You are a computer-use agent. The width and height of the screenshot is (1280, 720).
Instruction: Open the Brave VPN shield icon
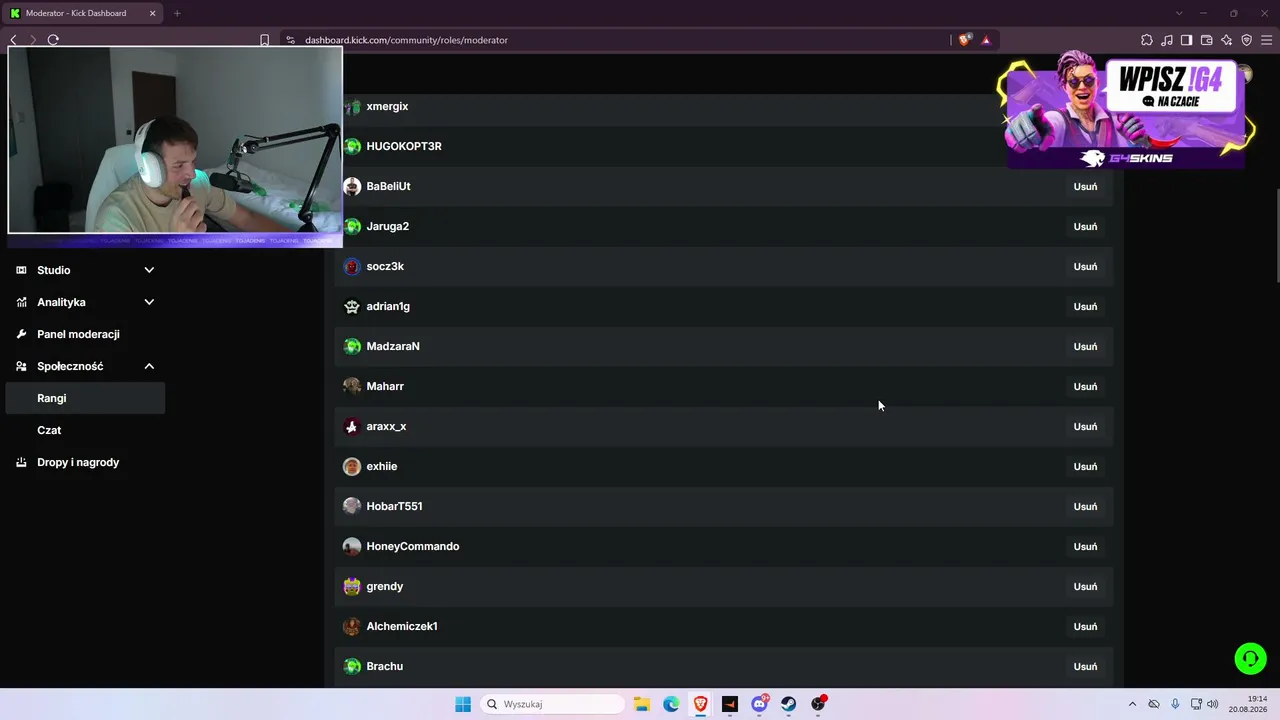click(x=1247, y=40)
